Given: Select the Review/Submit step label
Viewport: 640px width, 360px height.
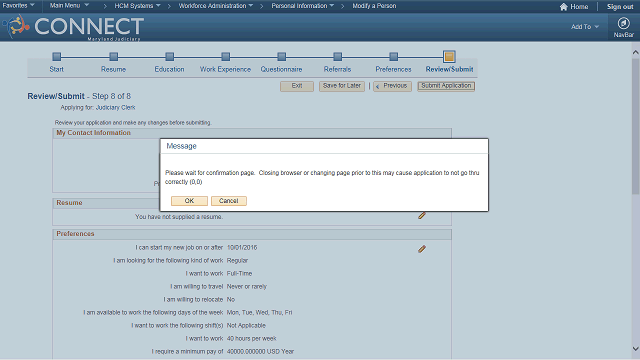Looking at the screenshot, I should pyautogui.click(x=449, y=69).
